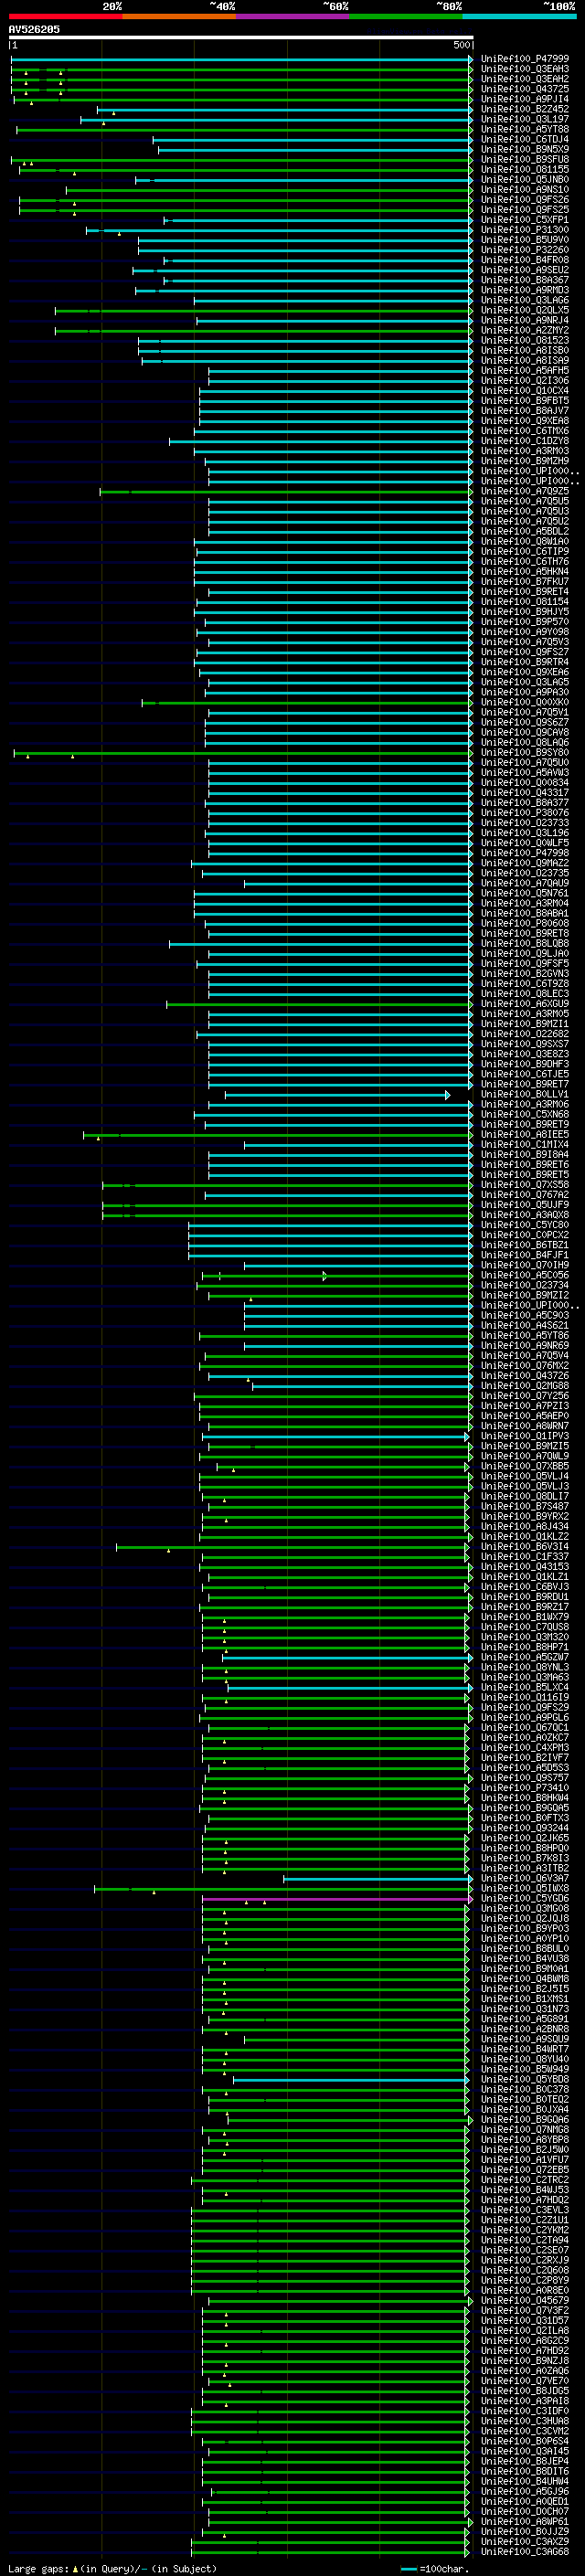Select the UniRef100_A3RM06 label

coord(524,1104)
